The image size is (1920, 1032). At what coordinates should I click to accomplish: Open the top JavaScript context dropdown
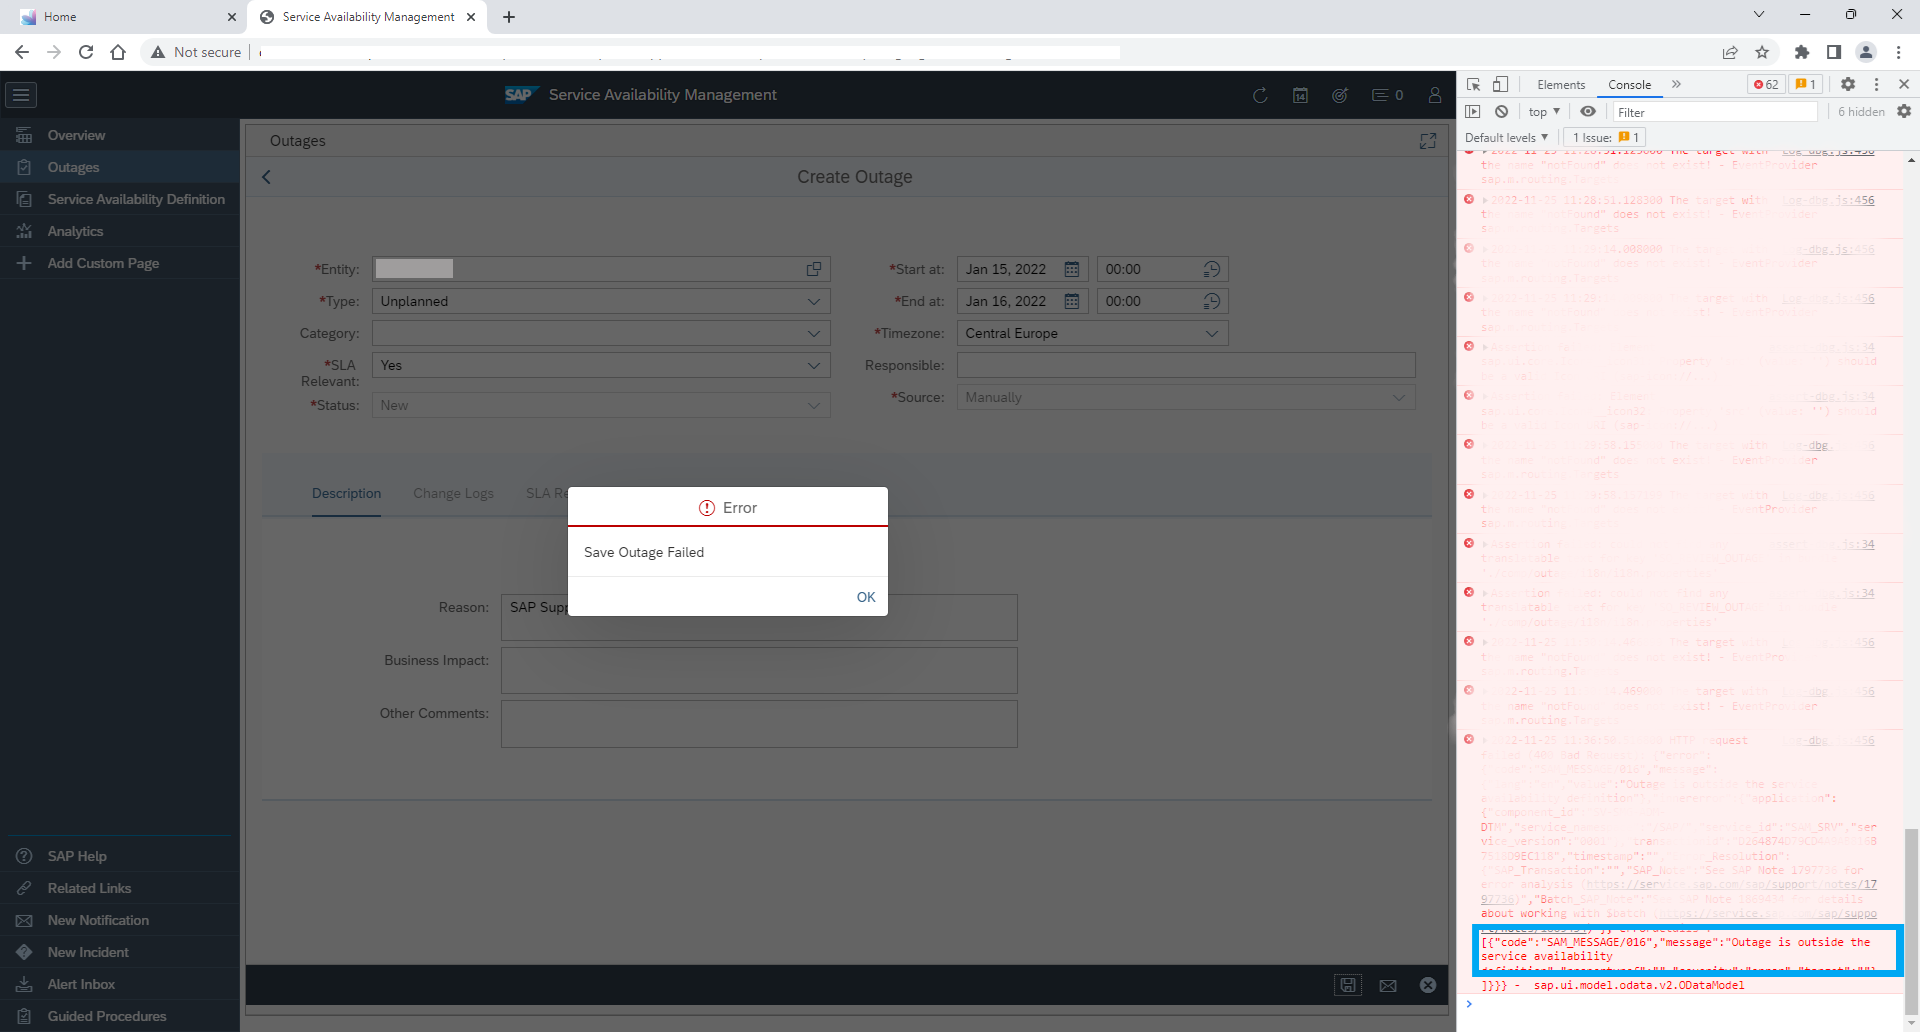pyautogui.click(x=1544, y=112)
